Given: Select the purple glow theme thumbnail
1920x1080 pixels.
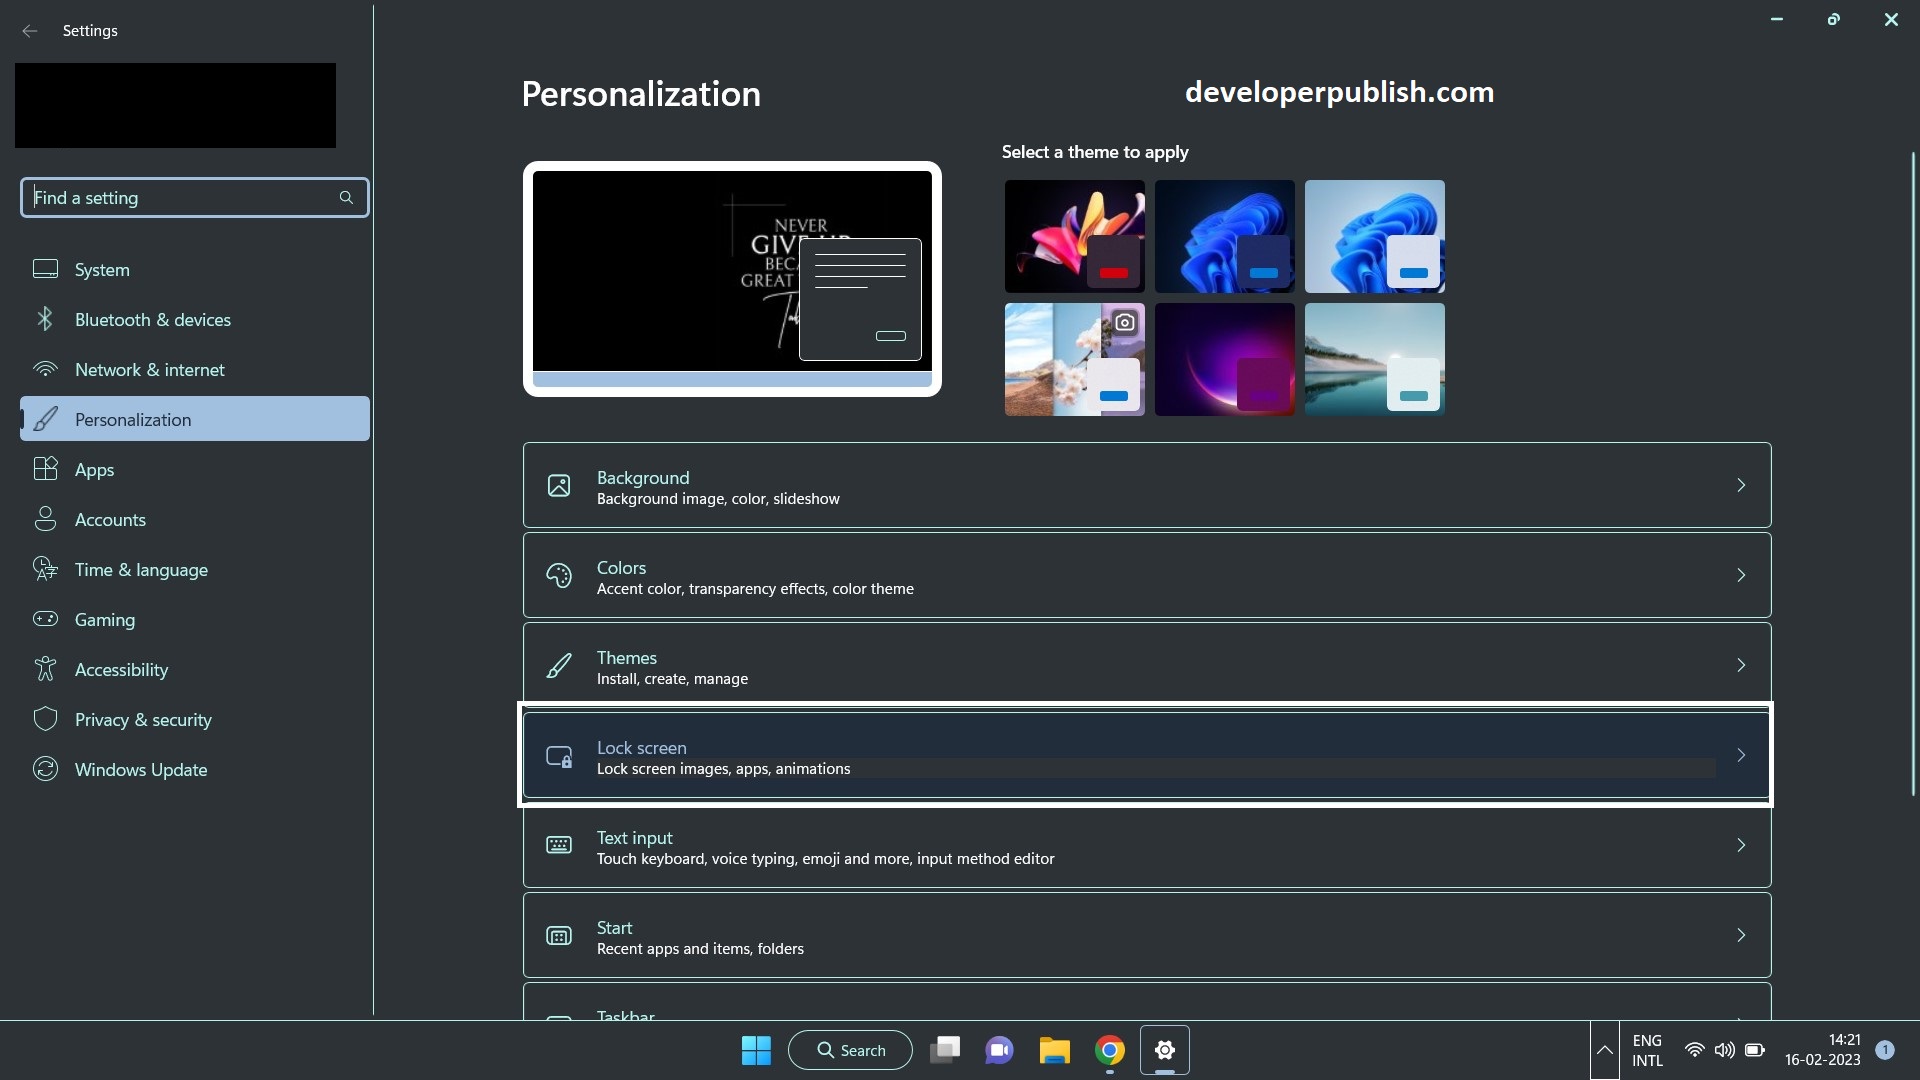Looking at the screenshot, I should 1224,360.
